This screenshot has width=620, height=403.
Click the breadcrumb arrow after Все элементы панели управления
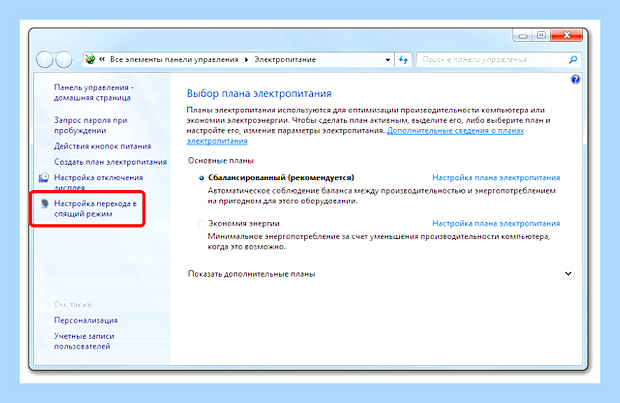click(x=246, y=60)
